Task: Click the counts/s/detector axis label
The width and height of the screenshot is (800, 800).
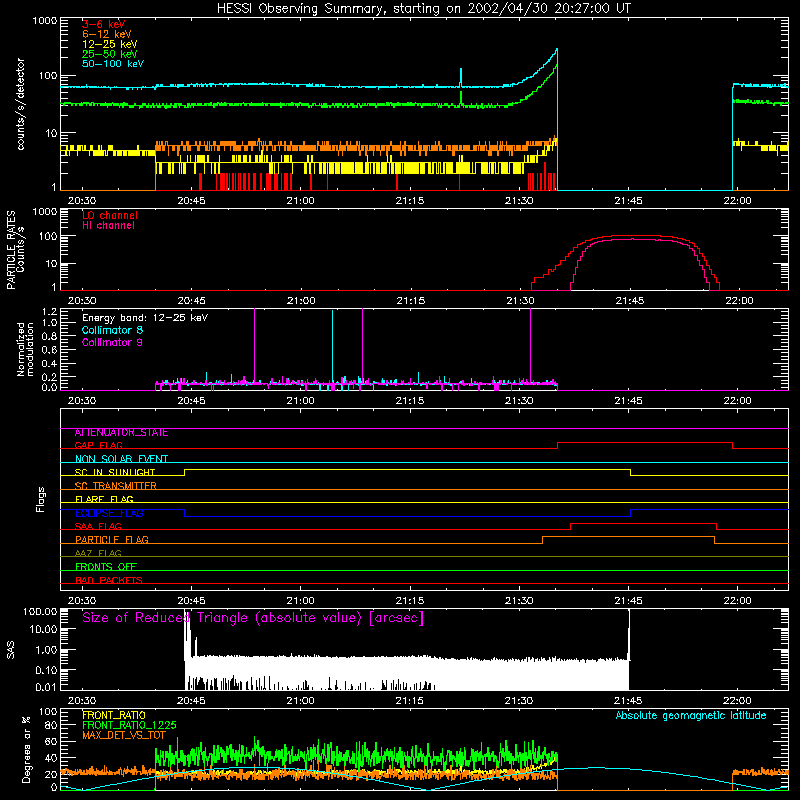Action: (20, 104)
